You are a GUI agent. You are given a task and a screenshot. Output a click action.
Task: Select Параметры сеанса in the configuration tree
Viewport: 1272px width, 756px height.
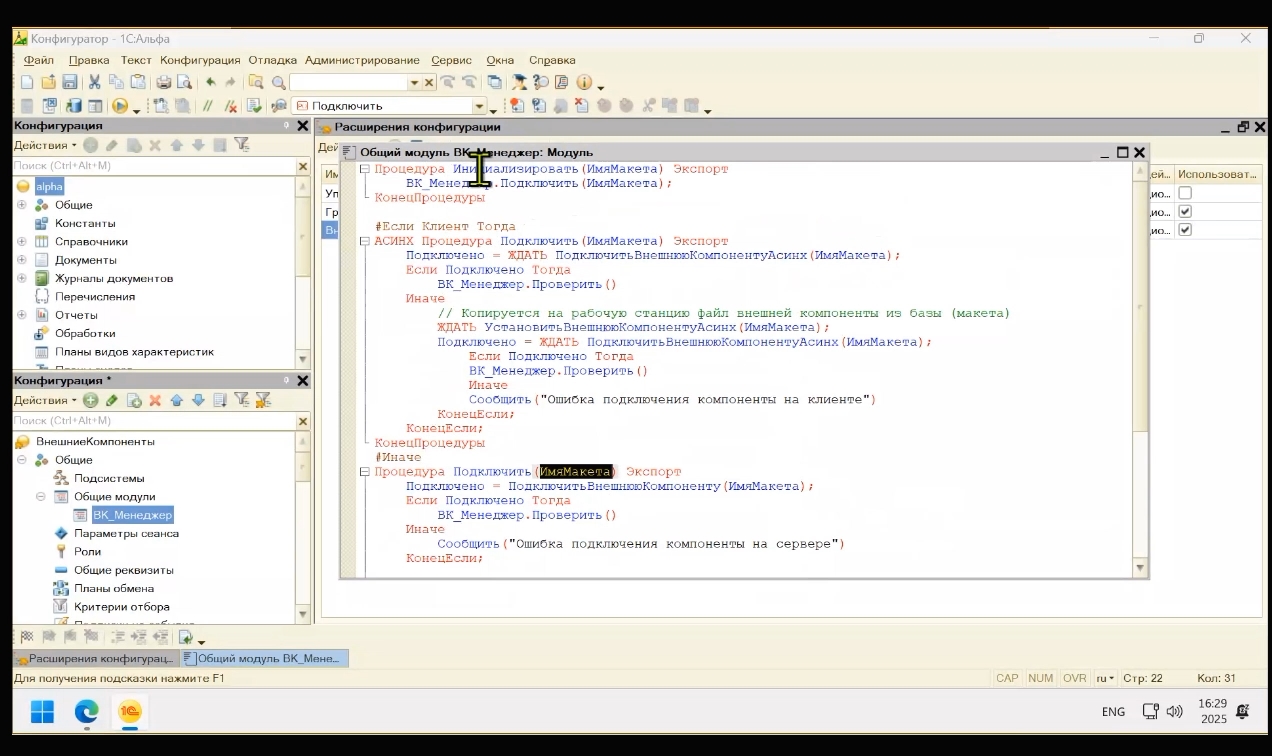[126, 533]
